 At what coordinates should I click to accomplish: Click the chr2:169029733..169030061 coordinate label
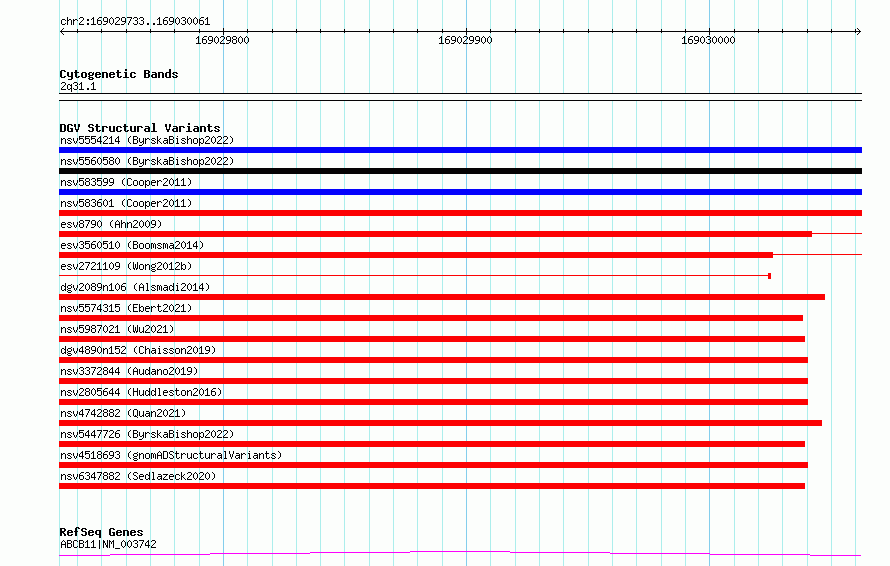[x=135, y=21]
